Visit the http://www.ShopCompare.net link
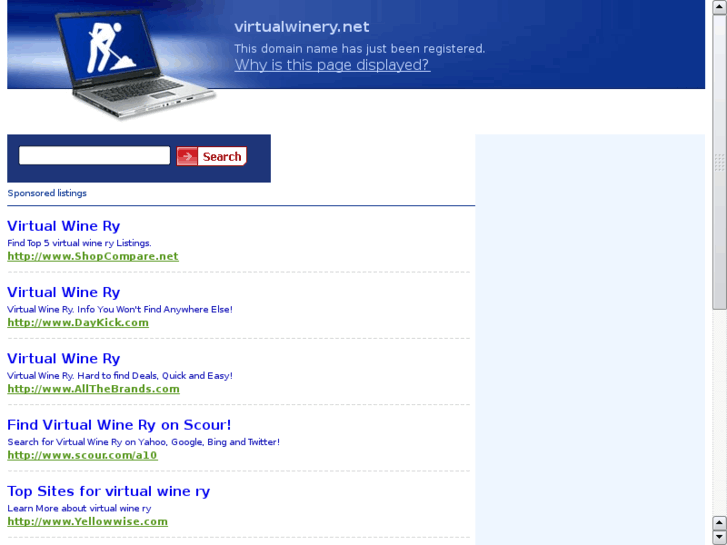Viewport: 727px width, 545px height. point(93,256)
